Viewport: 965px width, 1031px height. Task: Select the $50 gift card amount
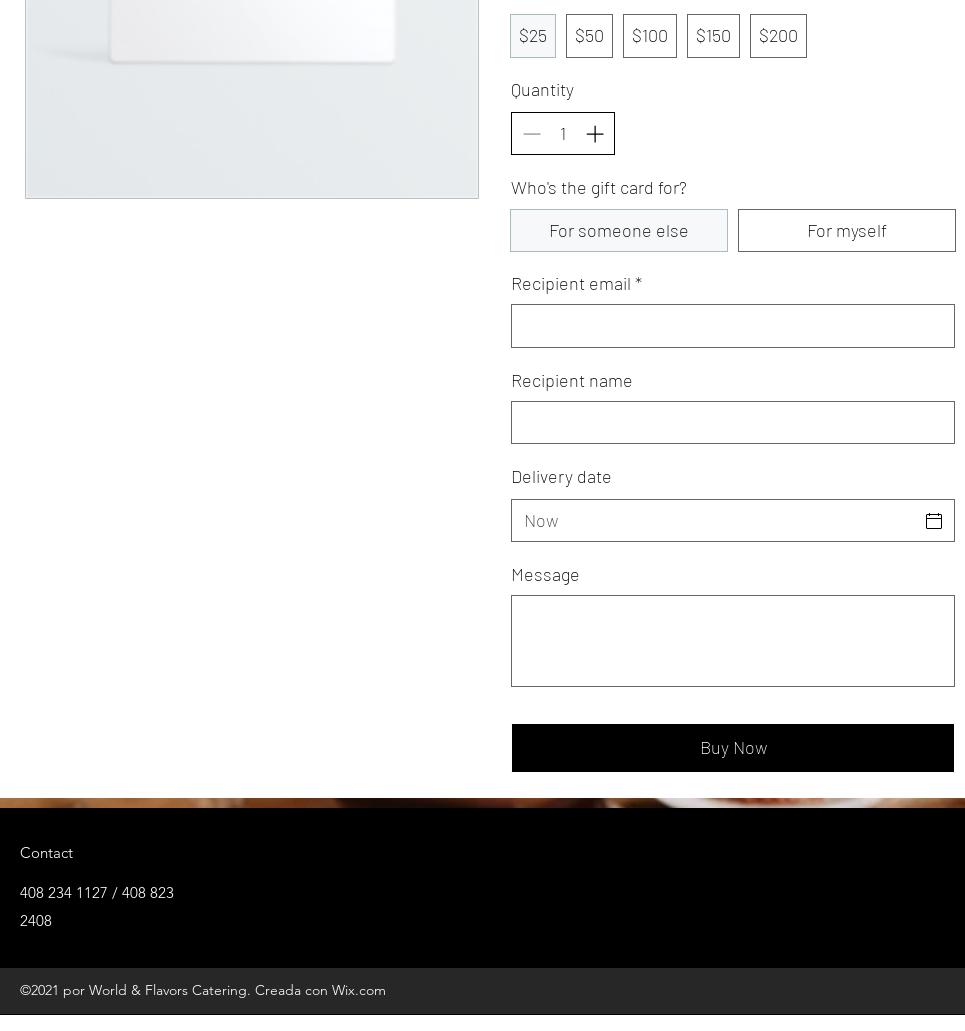tap(589, 36)
